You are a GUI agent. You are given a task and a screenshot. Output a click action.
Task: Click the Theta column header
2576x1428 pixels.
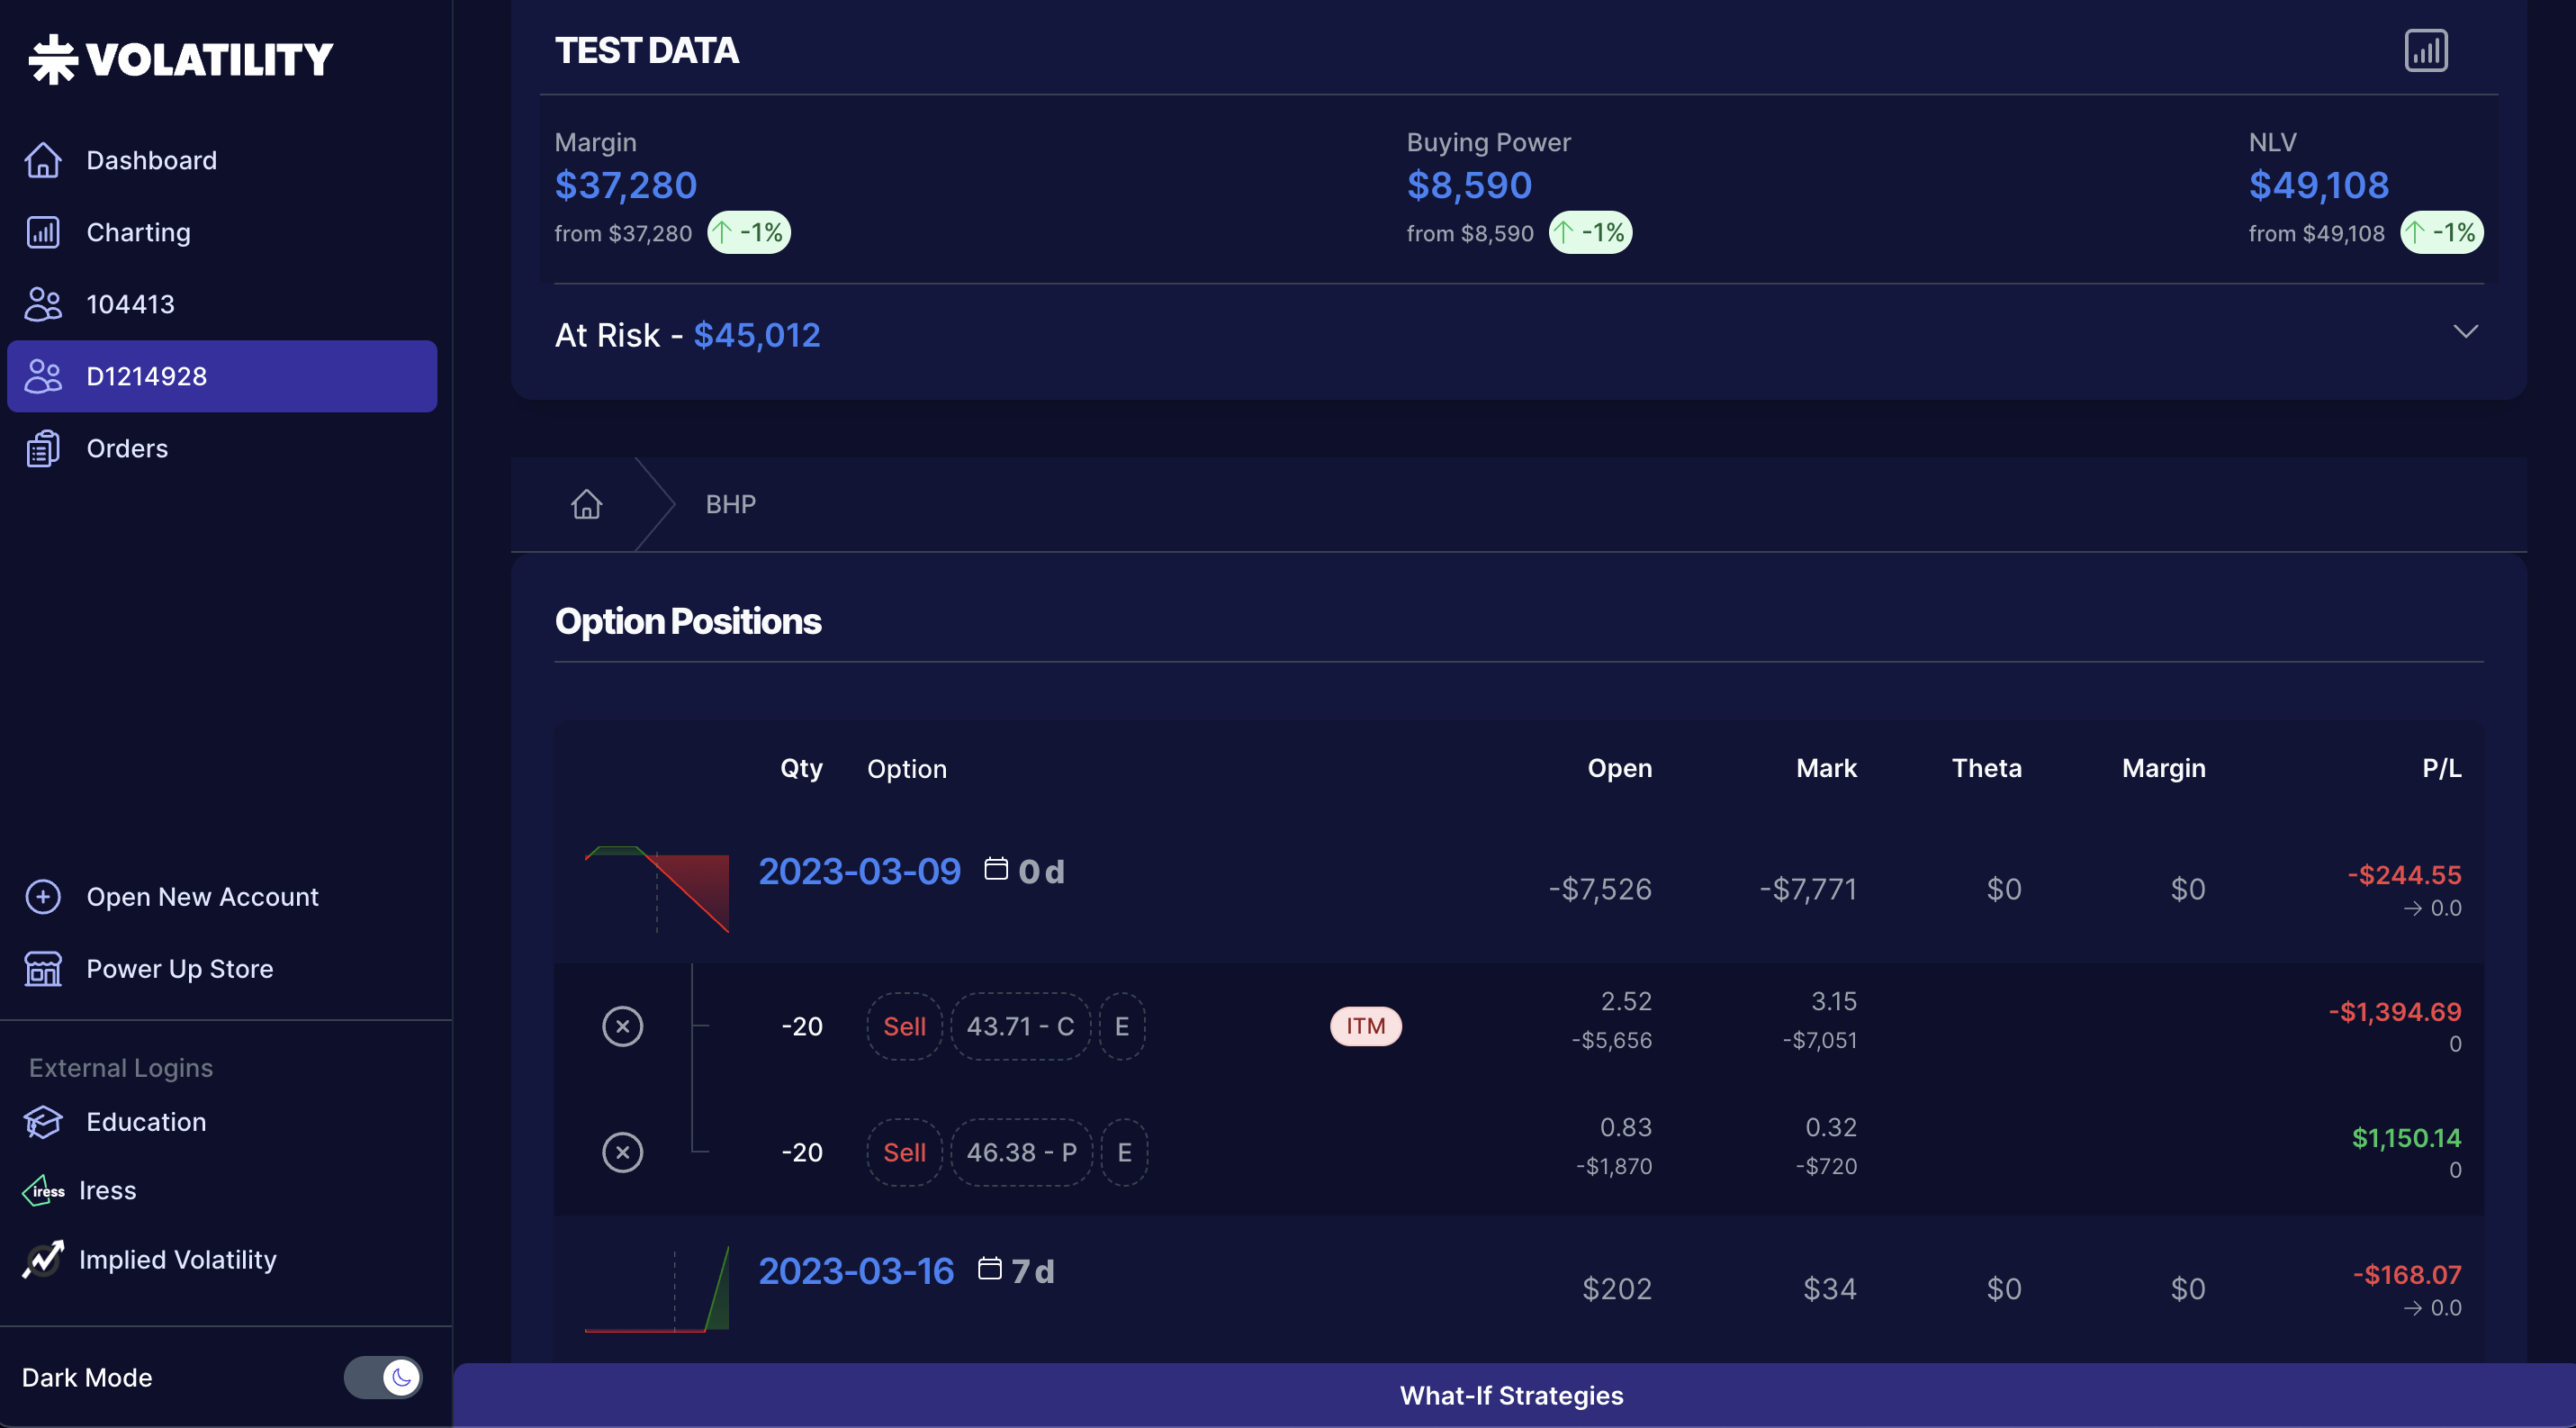pos(1986,768)
